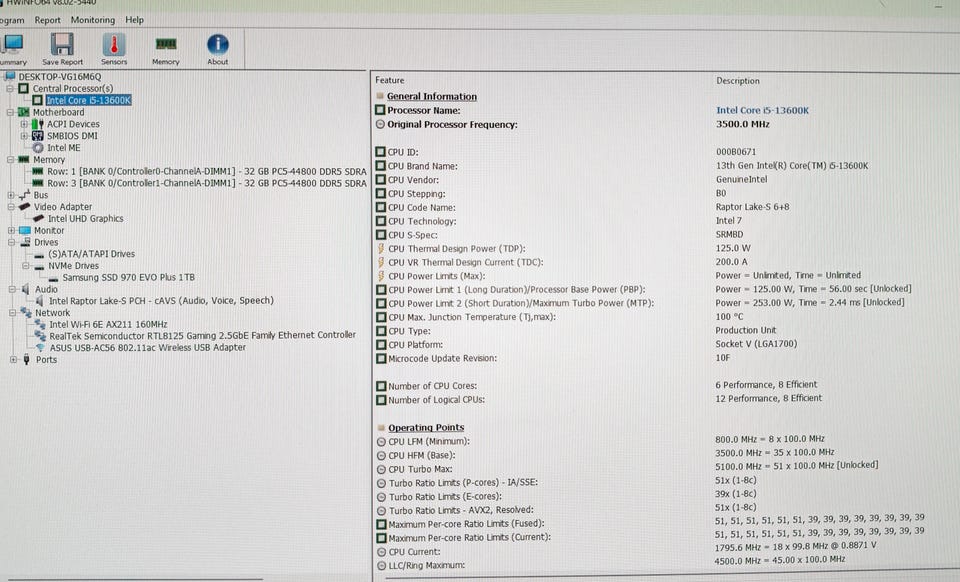Click the Bus tree node icon
This screenshot has width=960, height=582.
click(24, 195)
